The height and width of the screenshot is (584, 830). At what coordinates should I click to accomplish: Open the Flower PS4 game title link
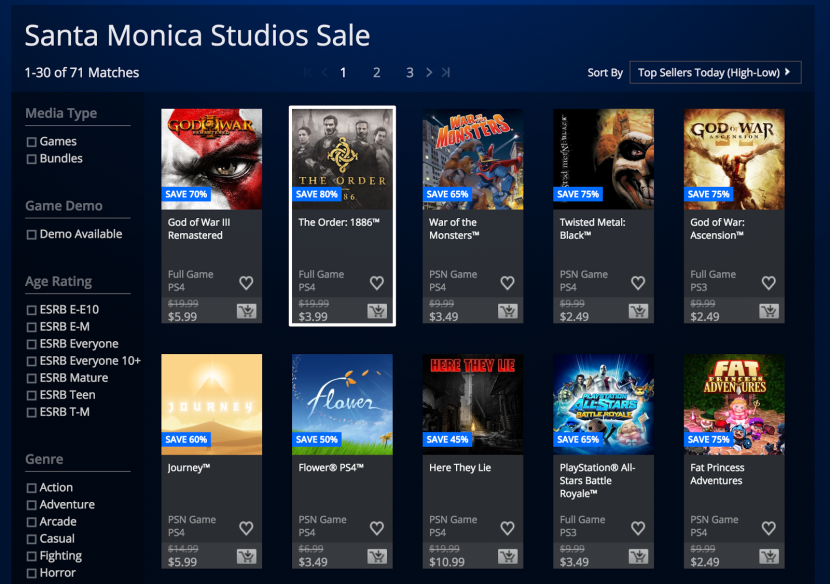coord(330,468)
